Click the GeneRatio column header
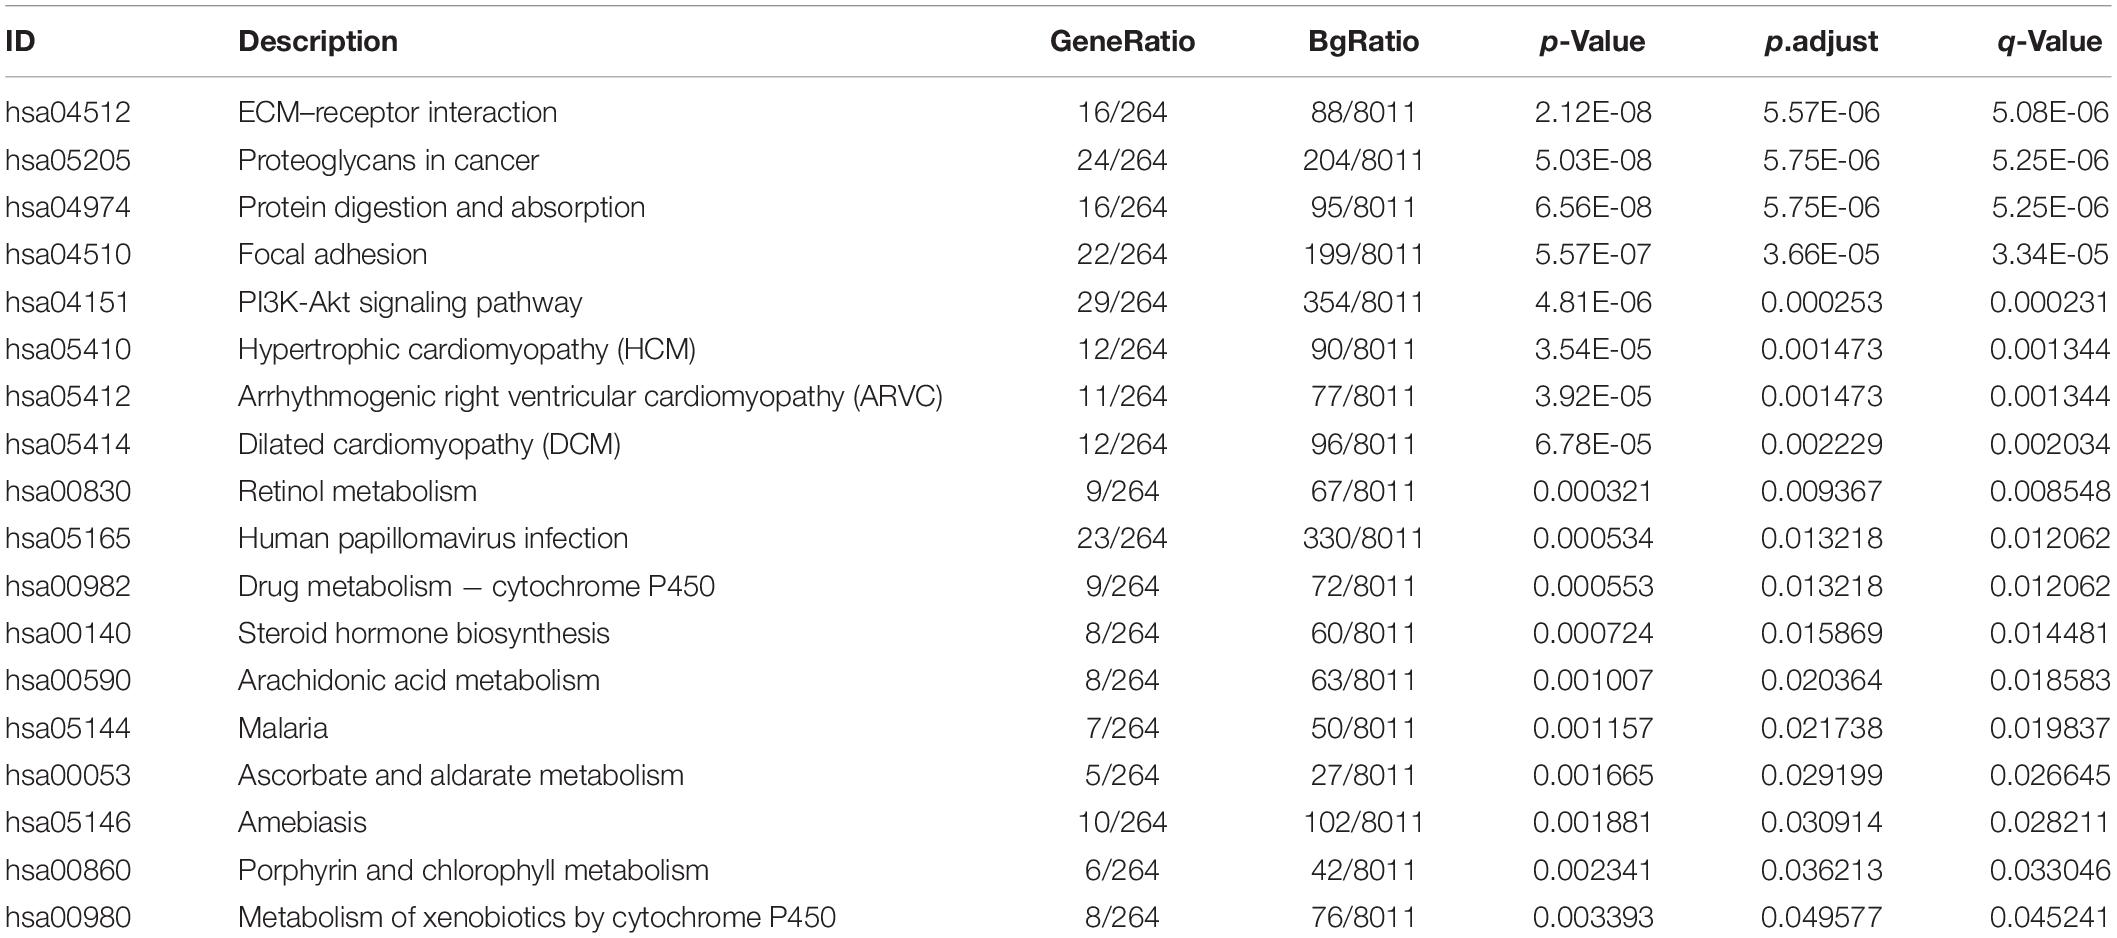2117x938 pixels. point(1122,41)
